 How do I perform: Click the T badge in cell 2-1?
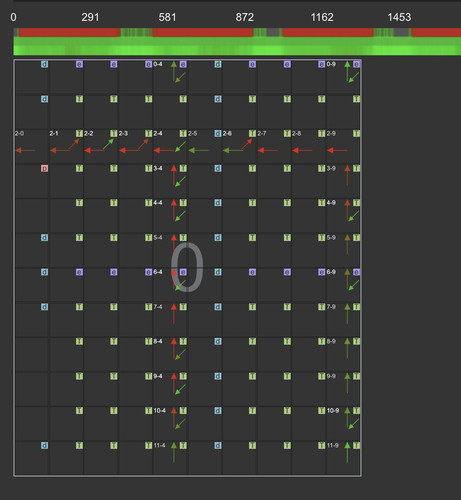(x=79, y=133)
